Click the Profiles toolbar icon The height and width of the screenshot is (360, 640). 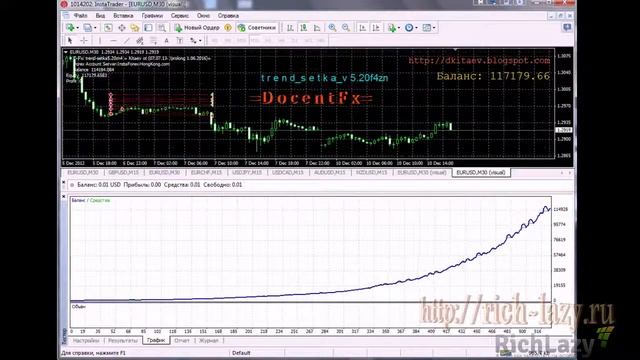(88, 28)
